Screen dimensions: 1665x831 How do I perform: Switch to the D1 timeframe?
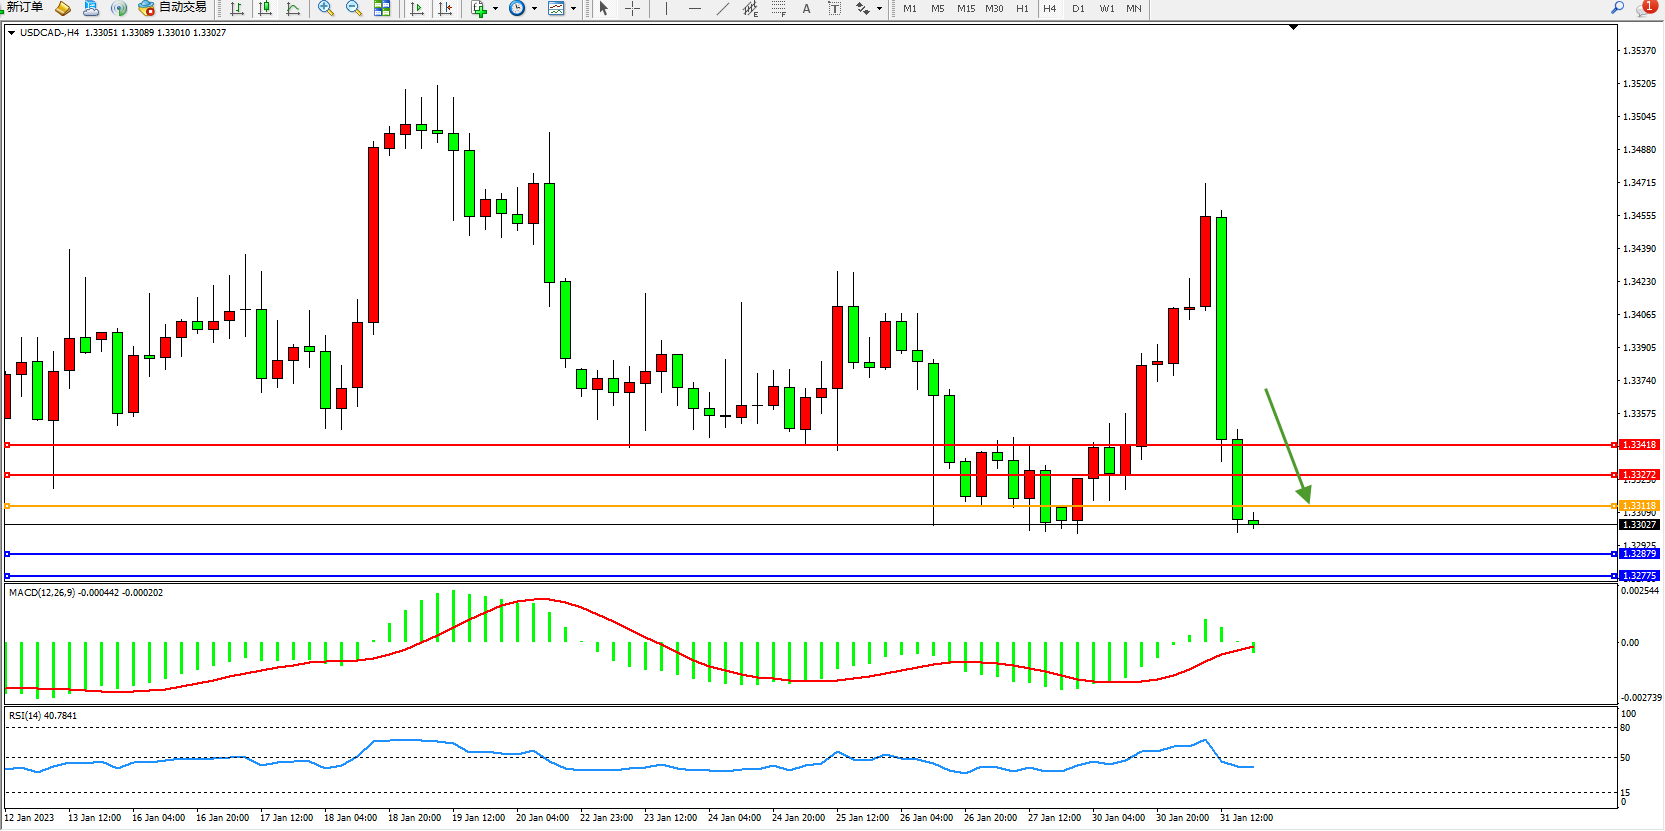[x=1078, y=9]
